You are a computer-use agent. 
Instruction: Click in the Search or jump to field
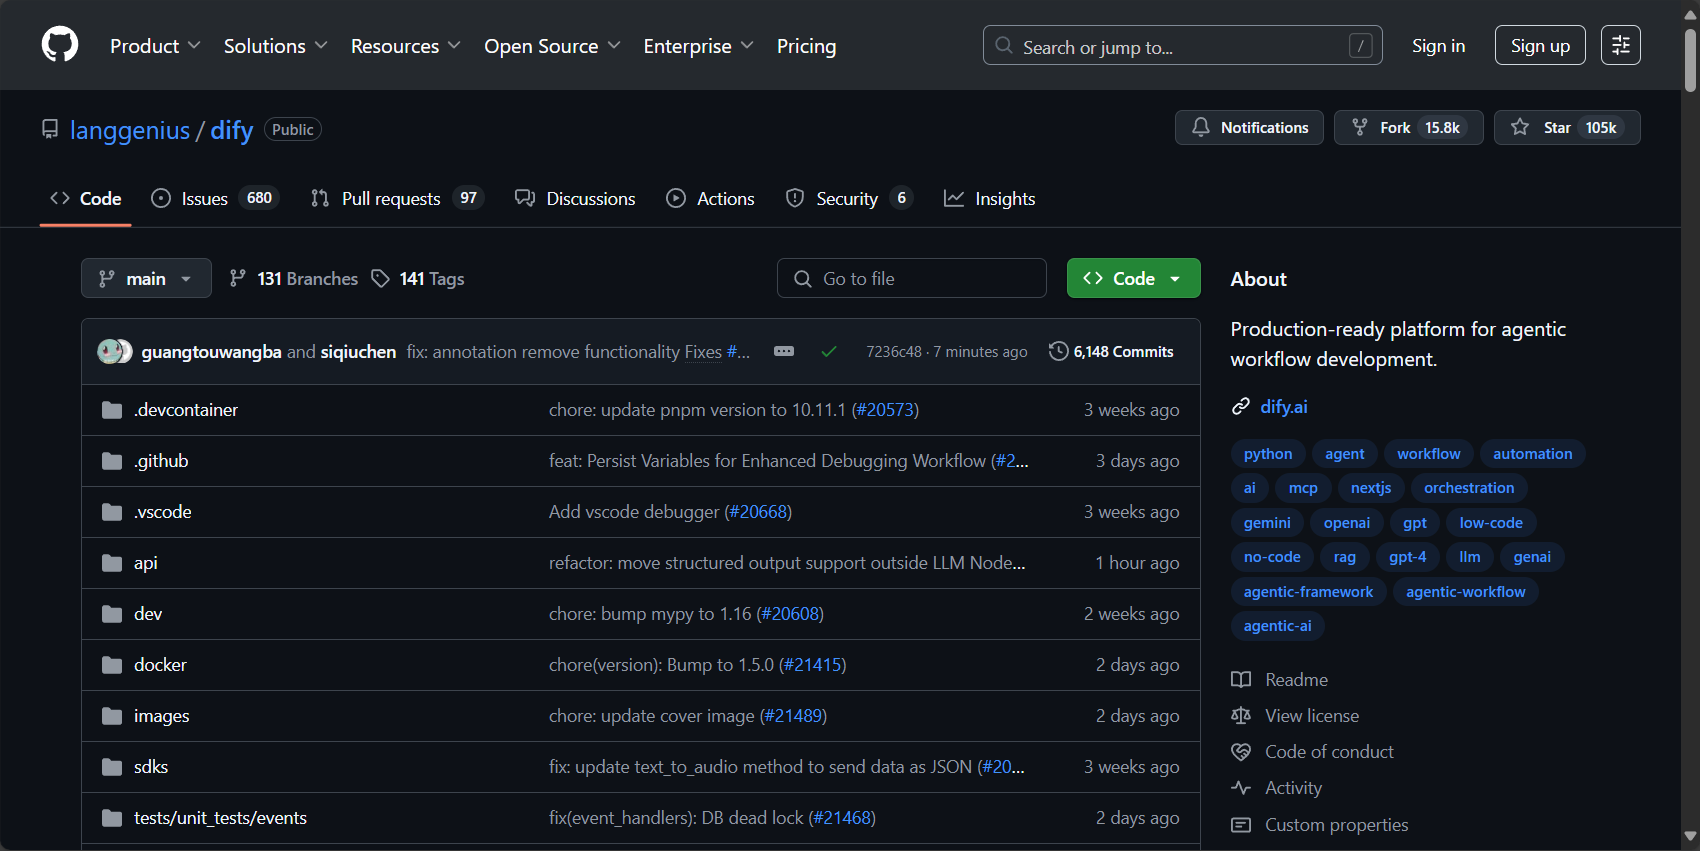click(x=1183, y=45)
